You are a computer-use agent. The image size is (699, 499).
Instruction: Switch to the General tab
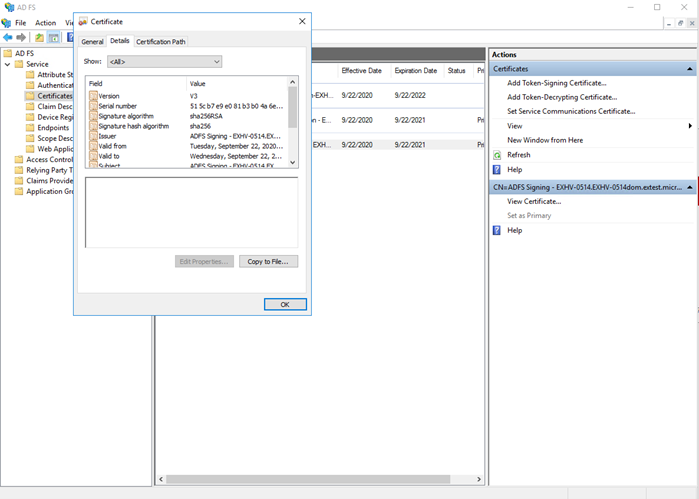pos(92,41)
